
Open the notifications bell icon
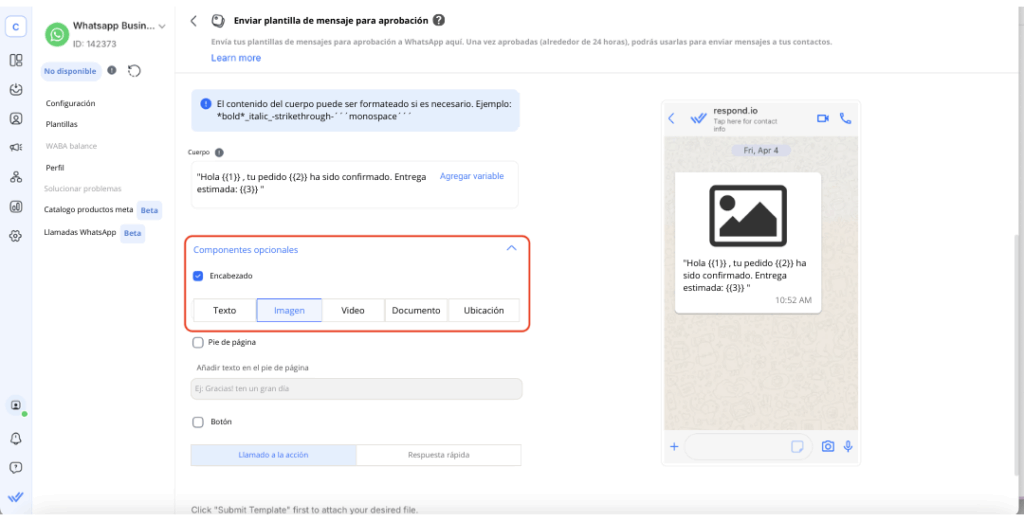point(16,439)
